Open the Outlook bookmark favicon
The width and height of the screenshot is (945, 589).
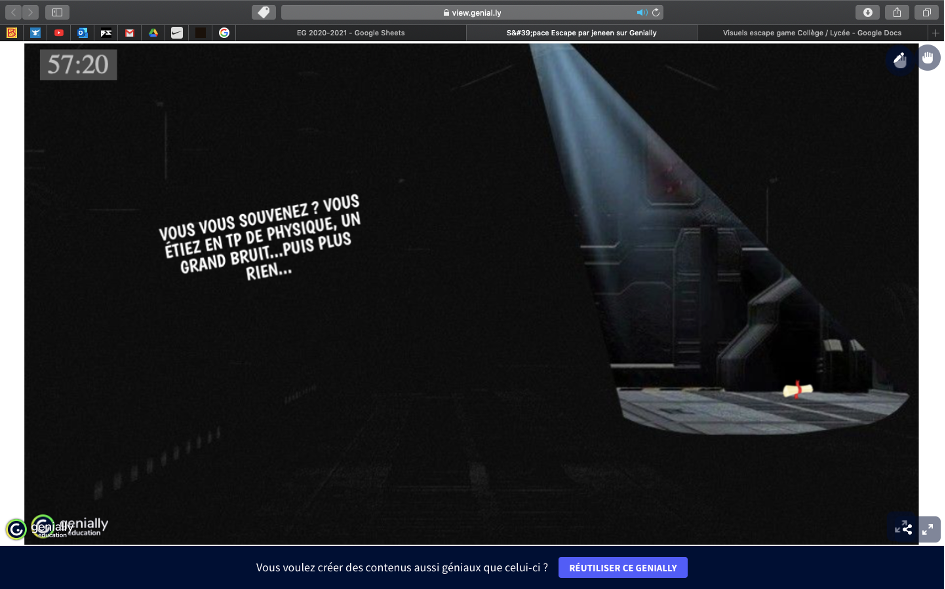[x=82, y=33]
